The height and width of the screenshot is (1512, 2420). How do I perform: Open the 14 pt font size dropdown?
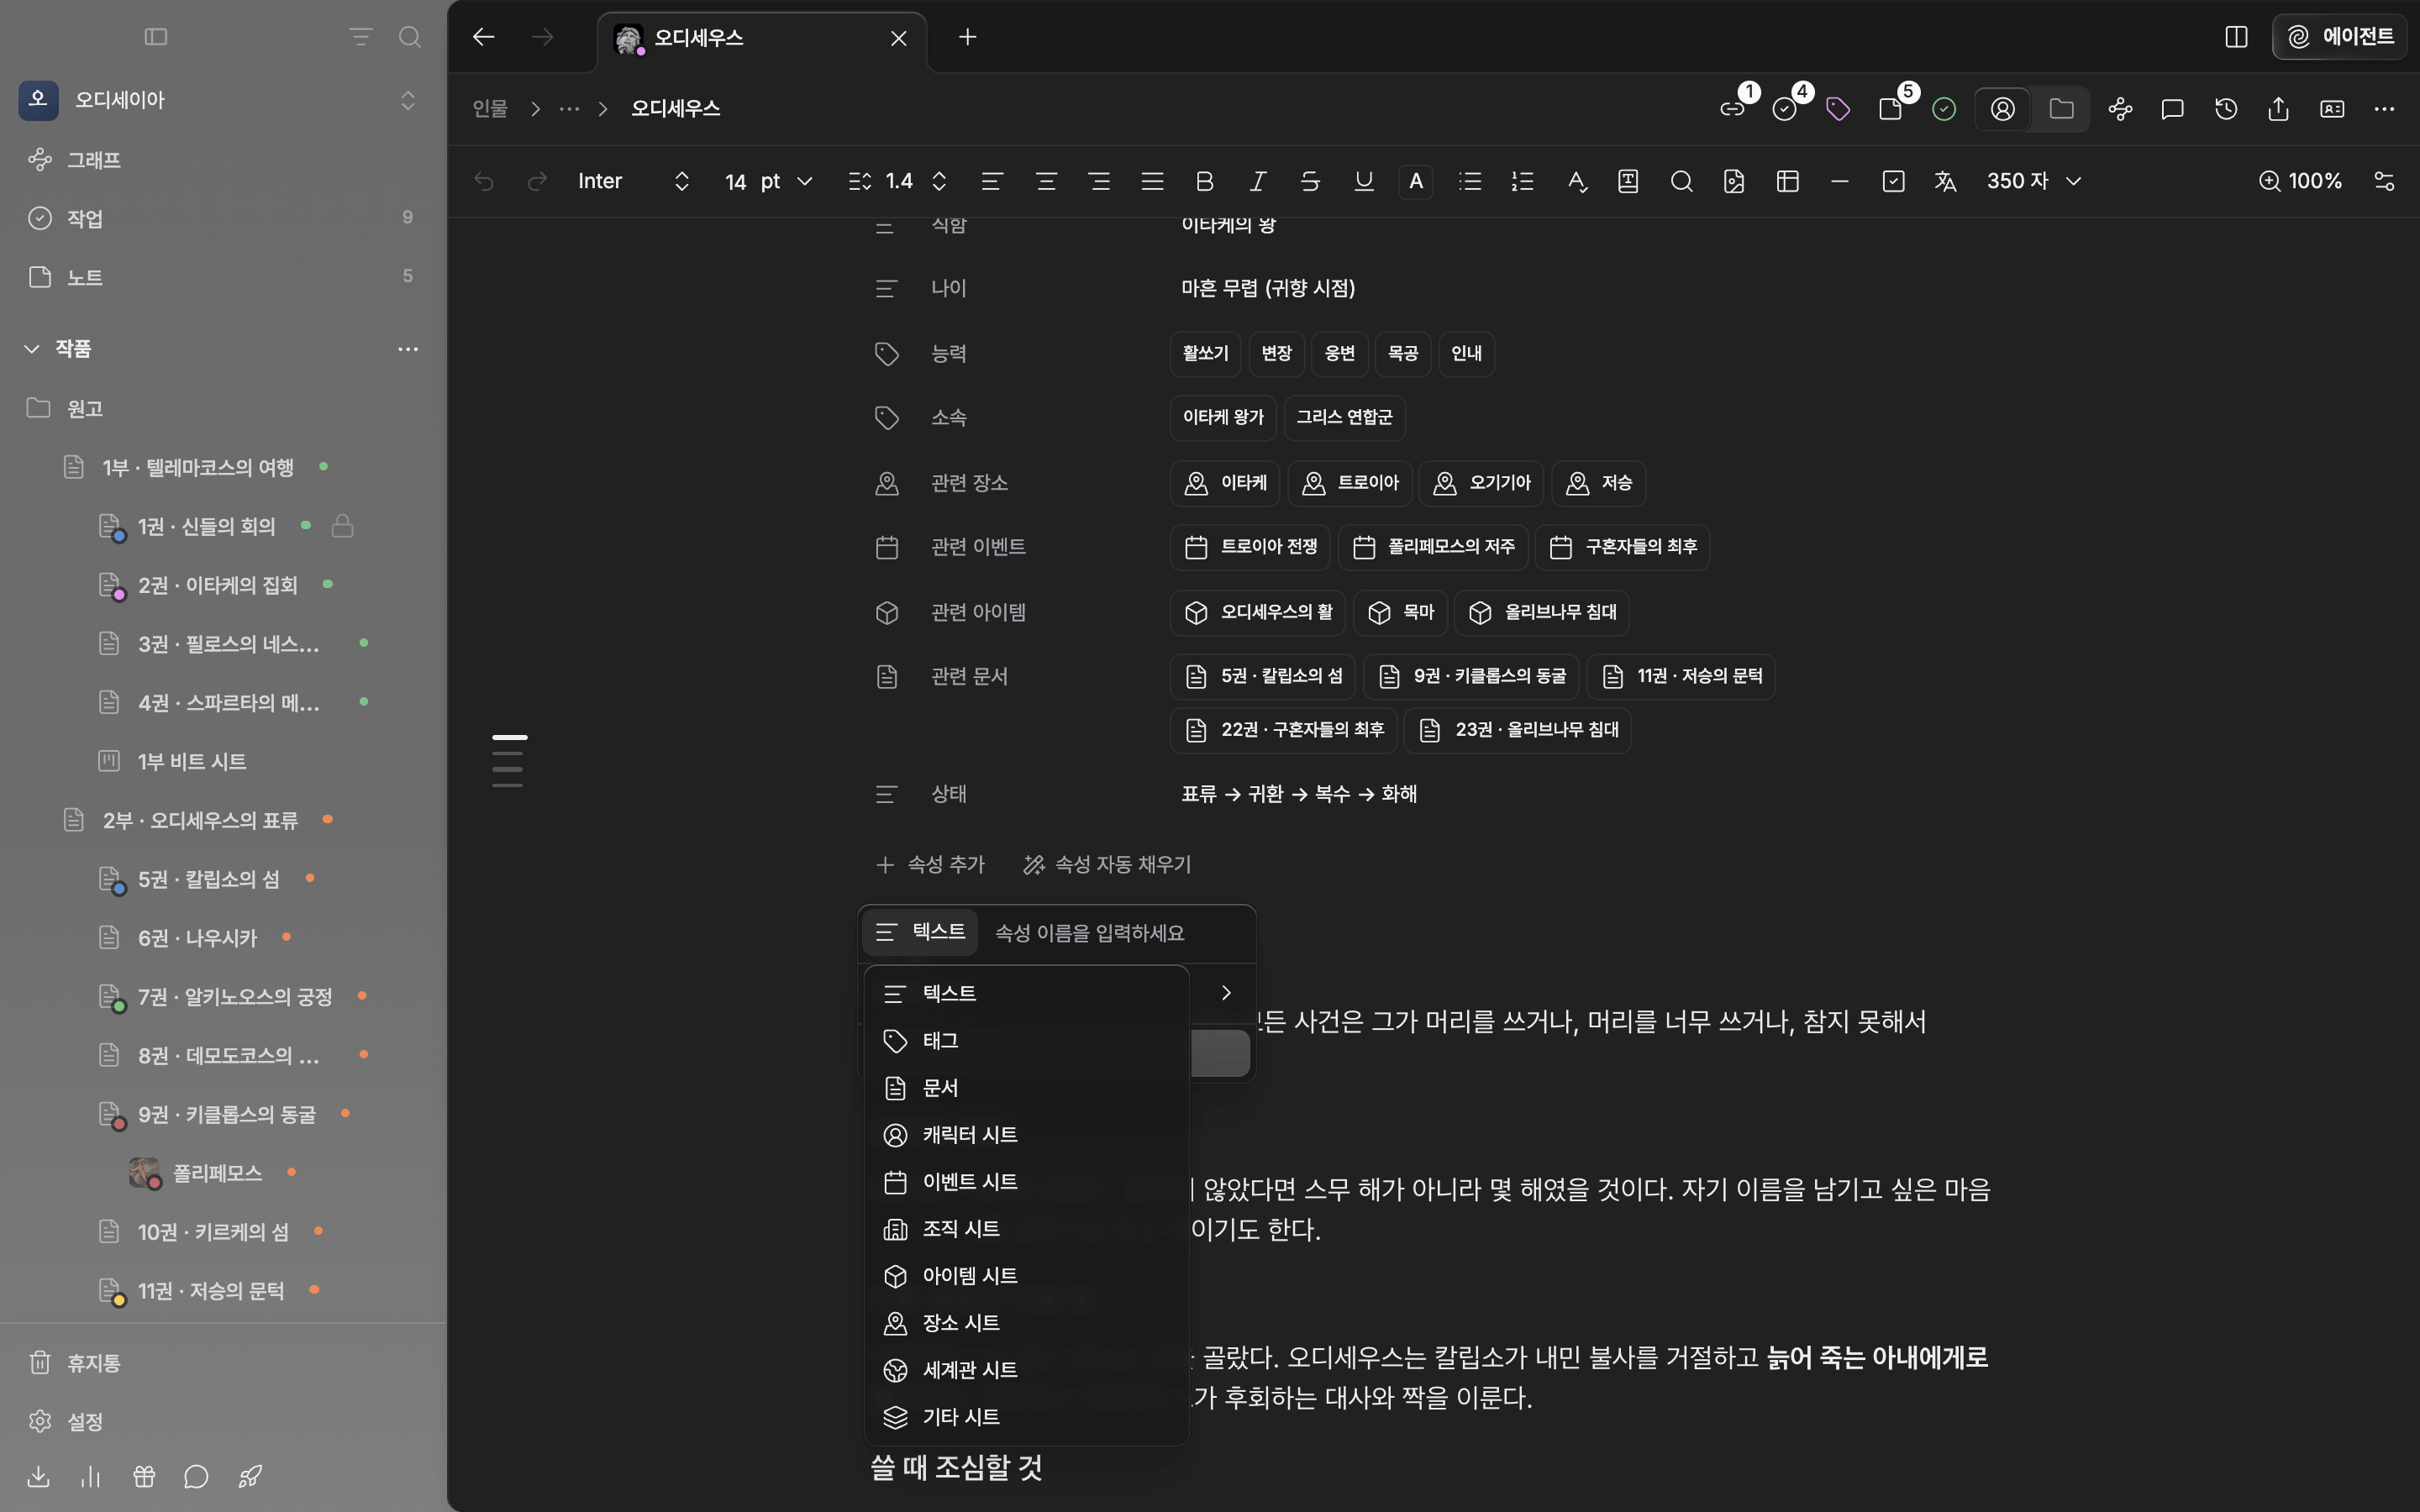point(768,181)
